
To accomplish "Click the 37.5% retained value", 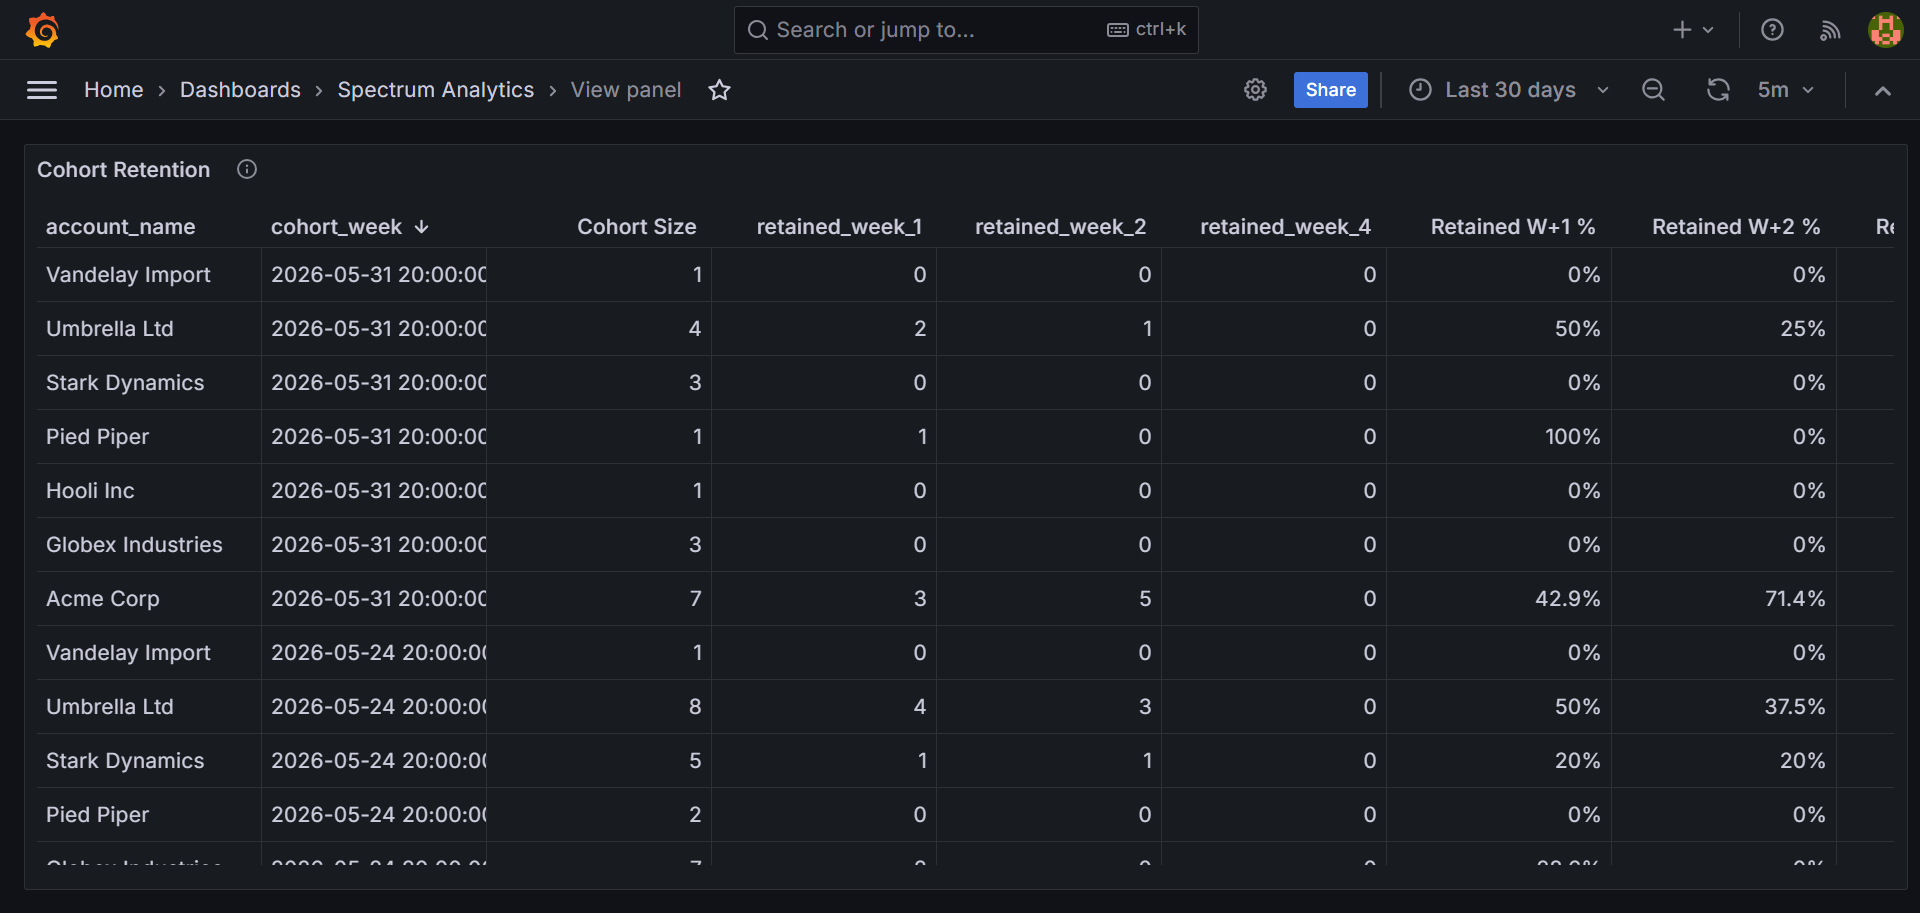I will point(1794,707).
